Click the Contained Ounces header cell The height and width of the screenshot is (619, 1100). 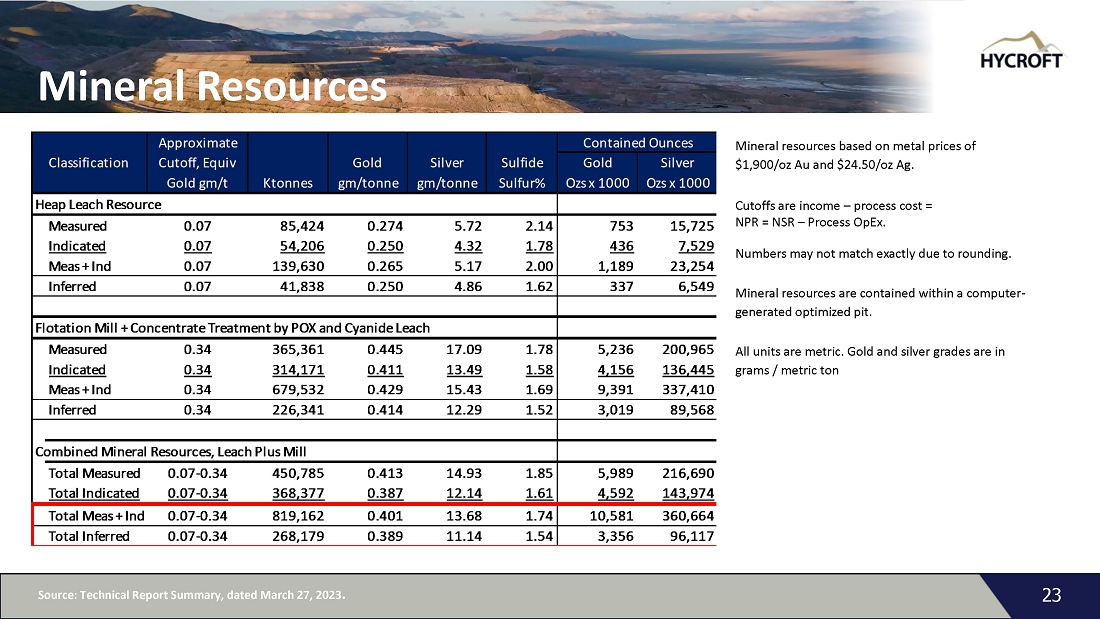point(637,143)
